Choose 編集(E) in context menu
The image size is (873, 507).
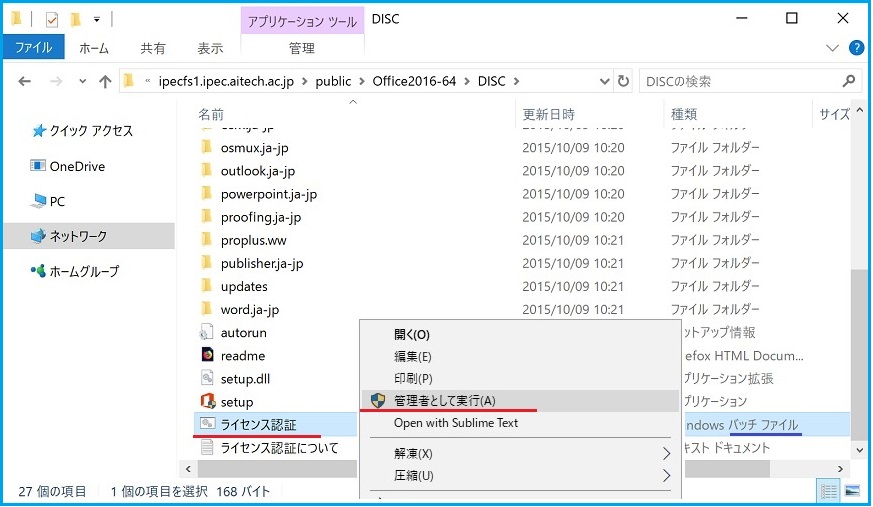click(413, 357)
